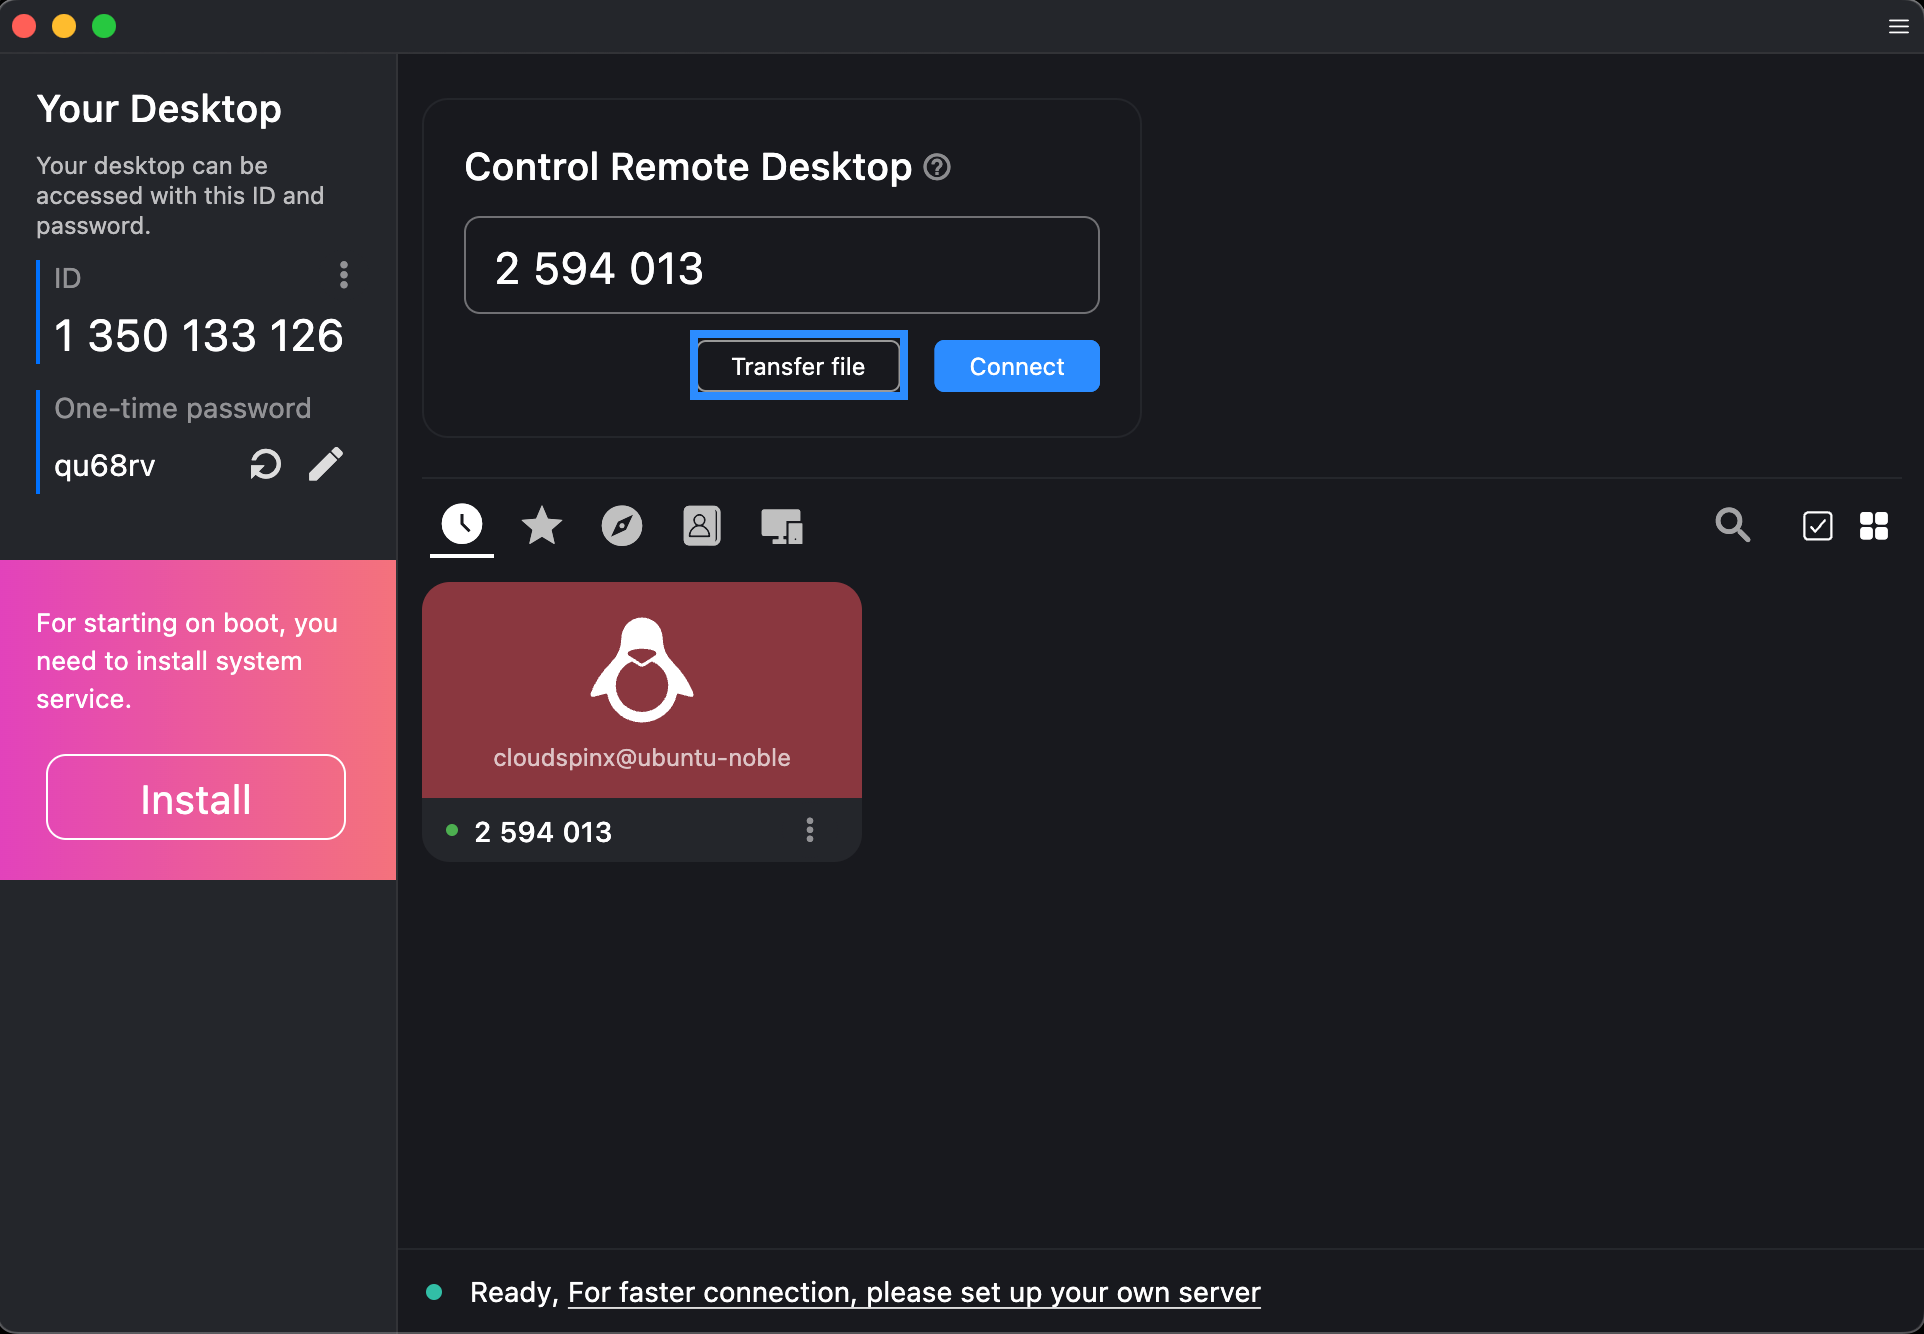Click the Transfer file button
This screenshot has height=1334, width=1924.
point(797,366)
